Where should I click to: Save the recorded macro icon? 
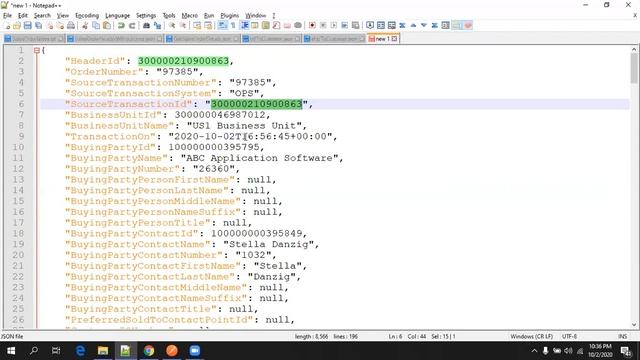coord(356,25)
